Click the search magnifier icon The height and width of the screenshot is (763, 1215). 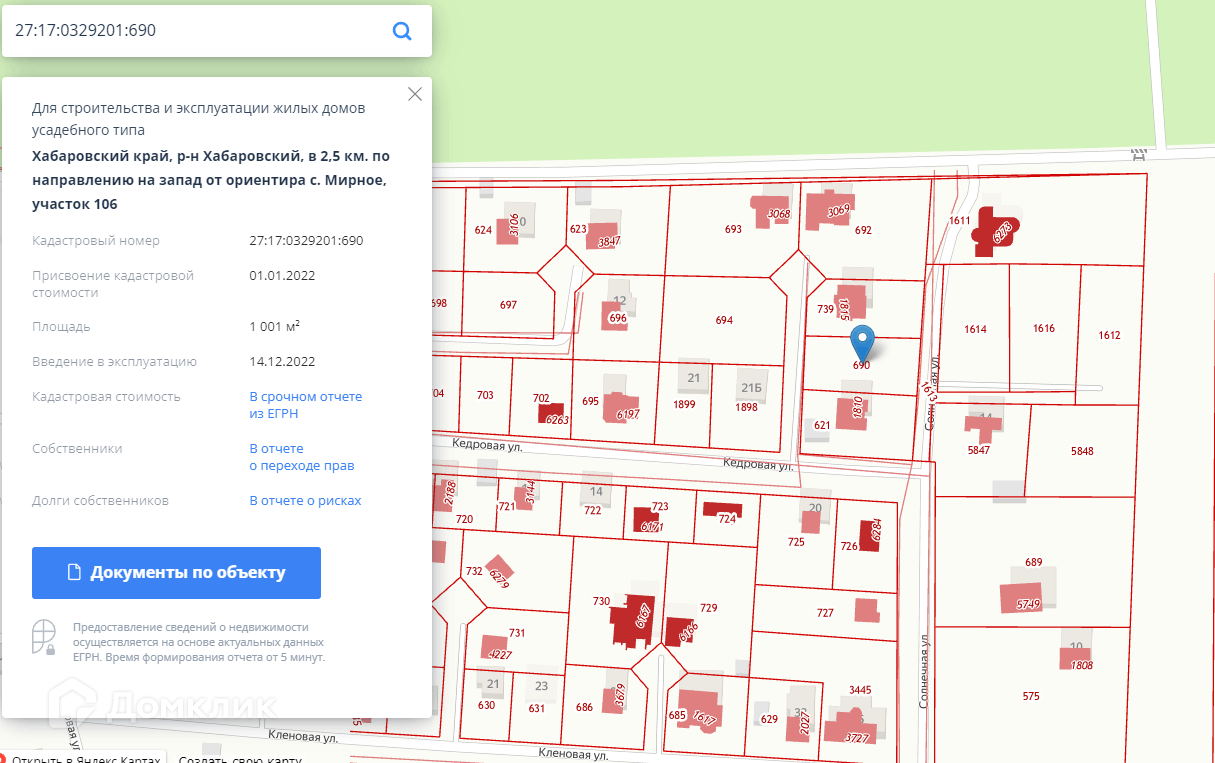click(x=402, y=31)
